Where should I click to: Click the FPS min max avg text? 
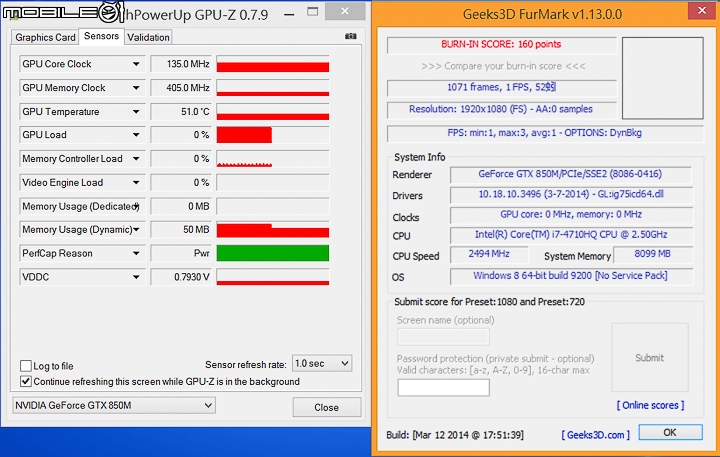(x=545, y=133)
